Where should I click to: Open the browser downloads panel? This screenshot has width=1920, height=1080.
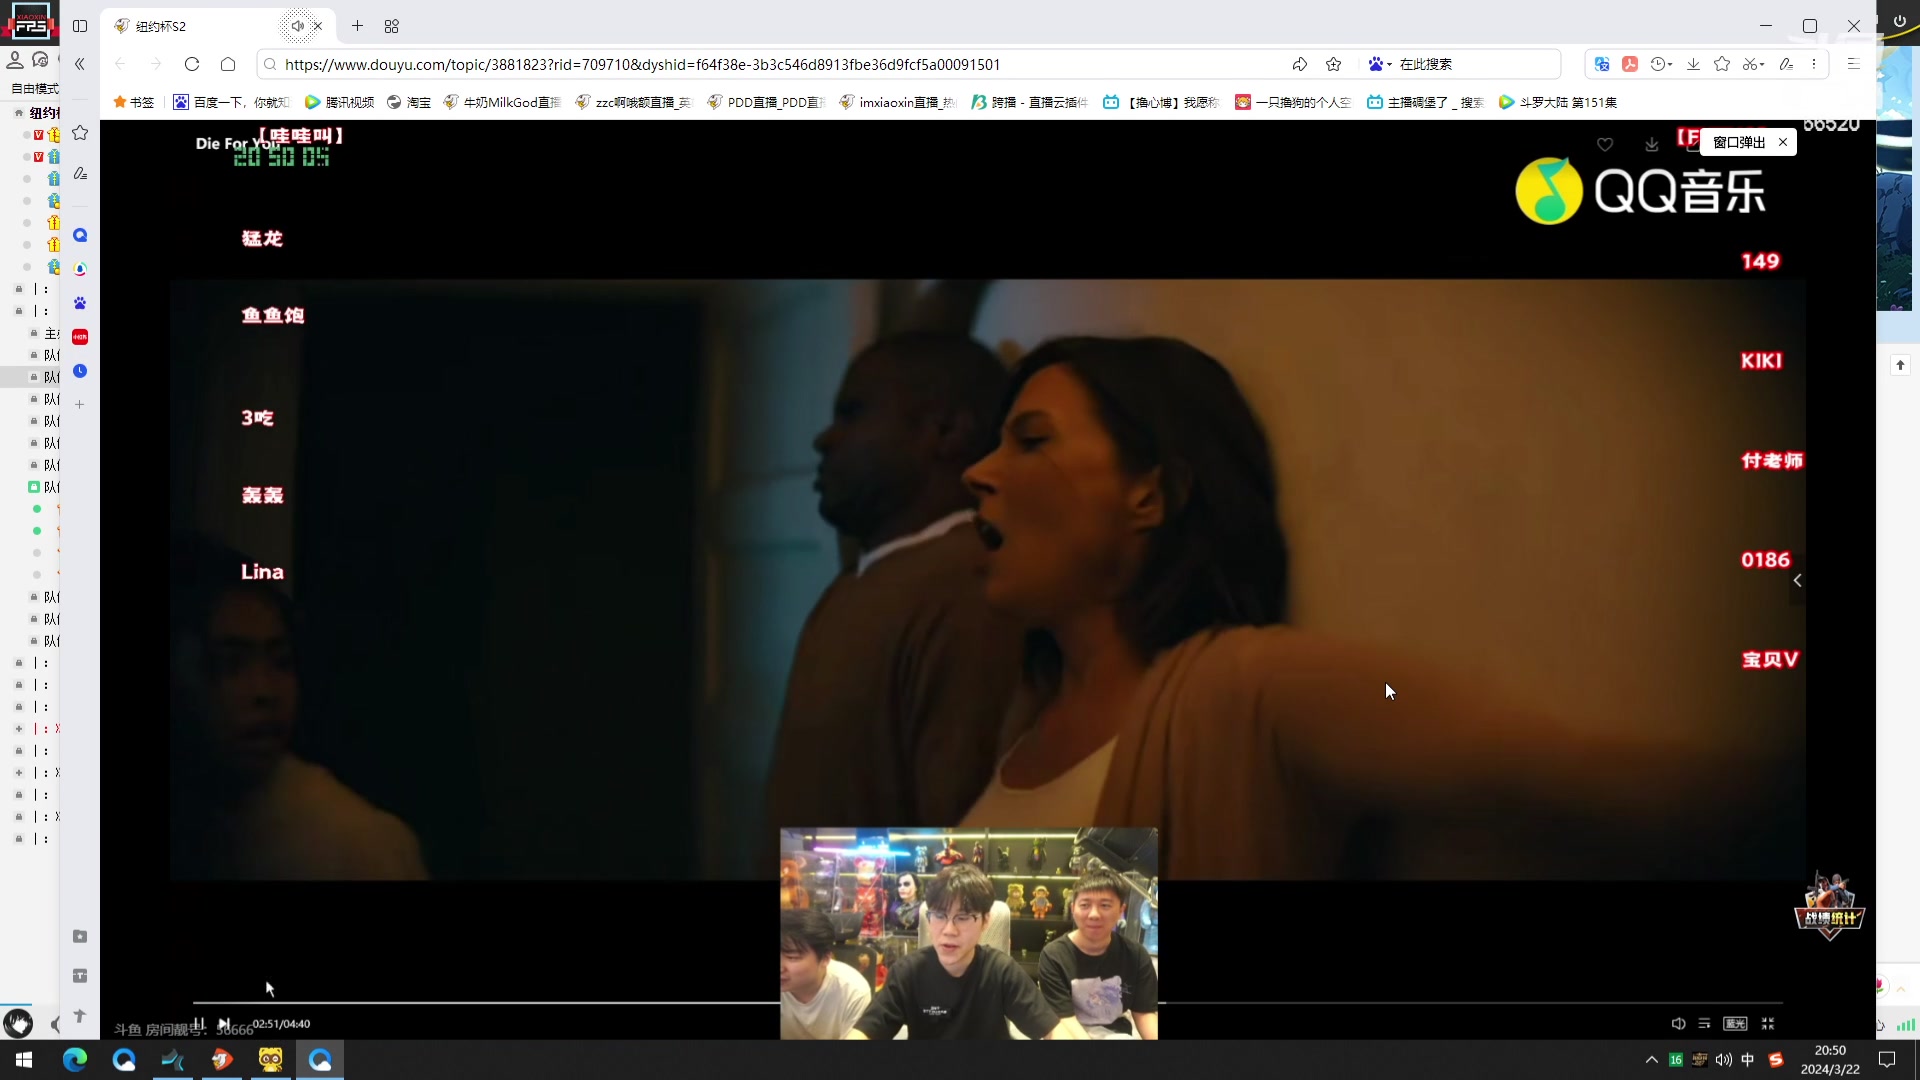[x=1693, y=64]
